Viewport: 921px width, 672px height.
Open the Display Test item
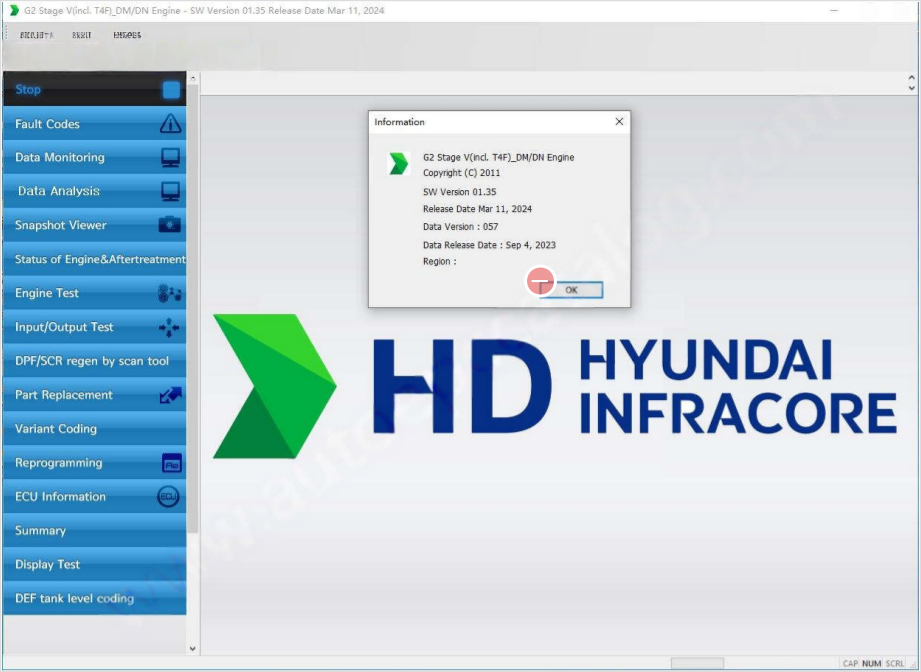[x=47, y=565]
